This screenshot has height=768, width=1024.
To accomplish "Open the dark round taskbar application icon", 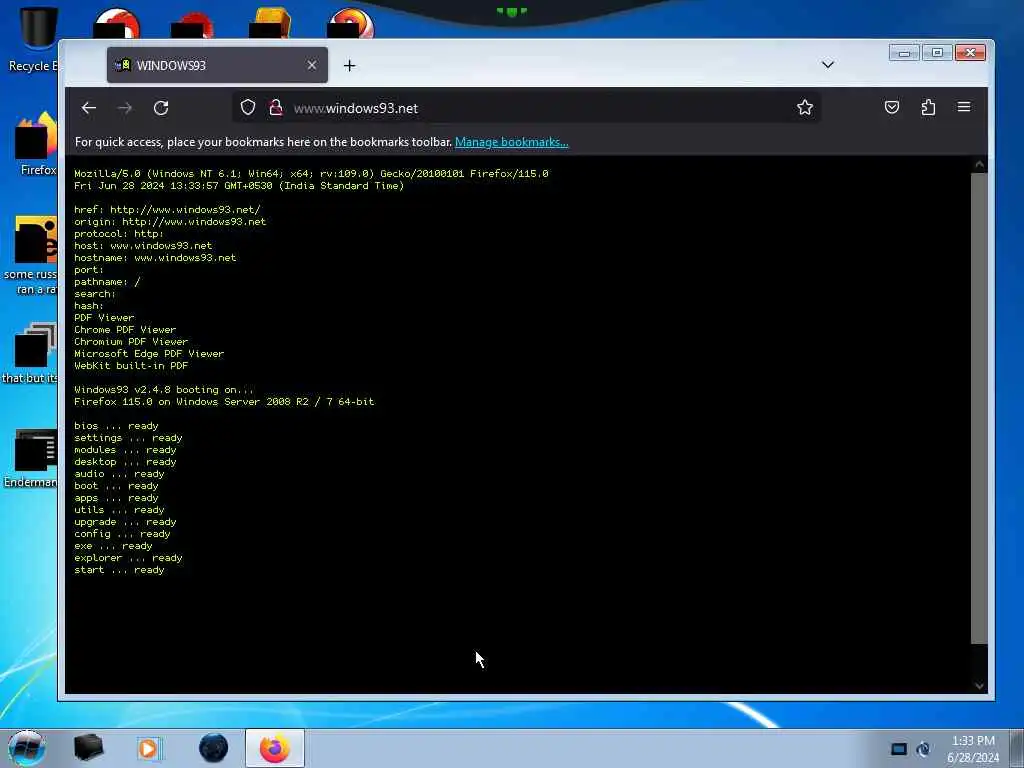I will 214,748.
